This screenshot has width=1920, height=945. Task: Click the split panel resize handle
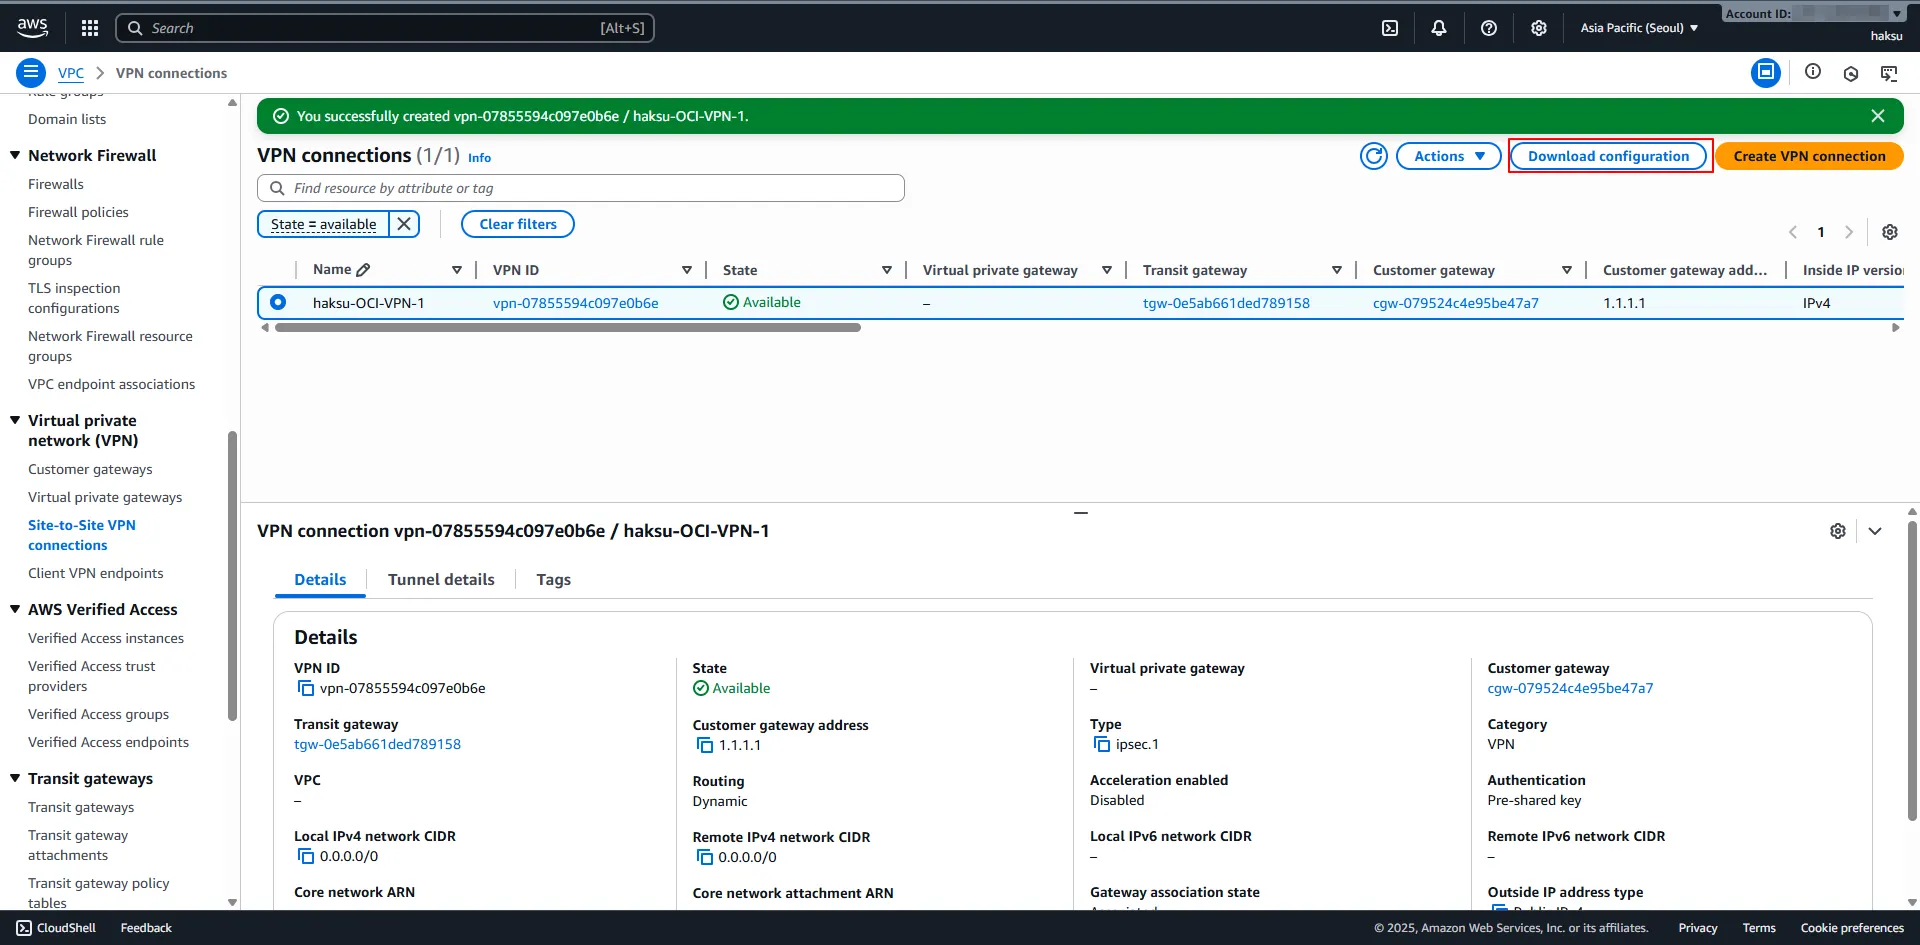point(1080,512)
